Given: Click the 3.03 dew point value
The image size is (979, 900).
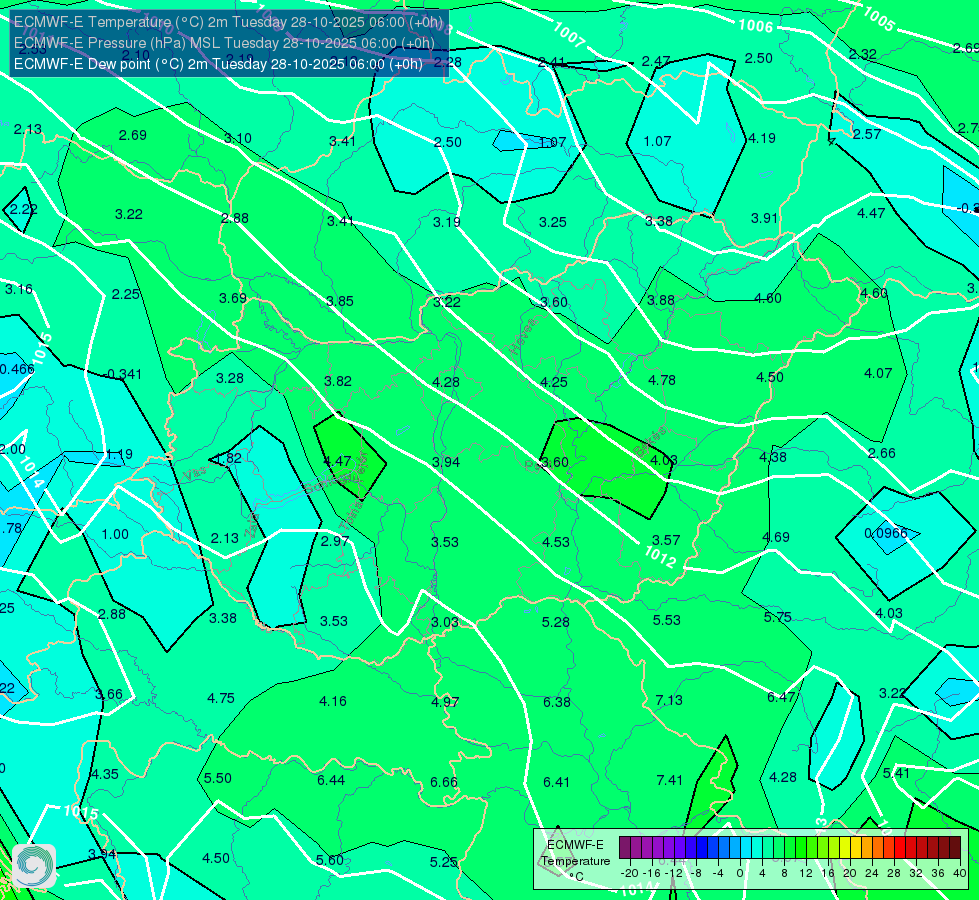Looking at the screenshot, I should click(445, 622).
